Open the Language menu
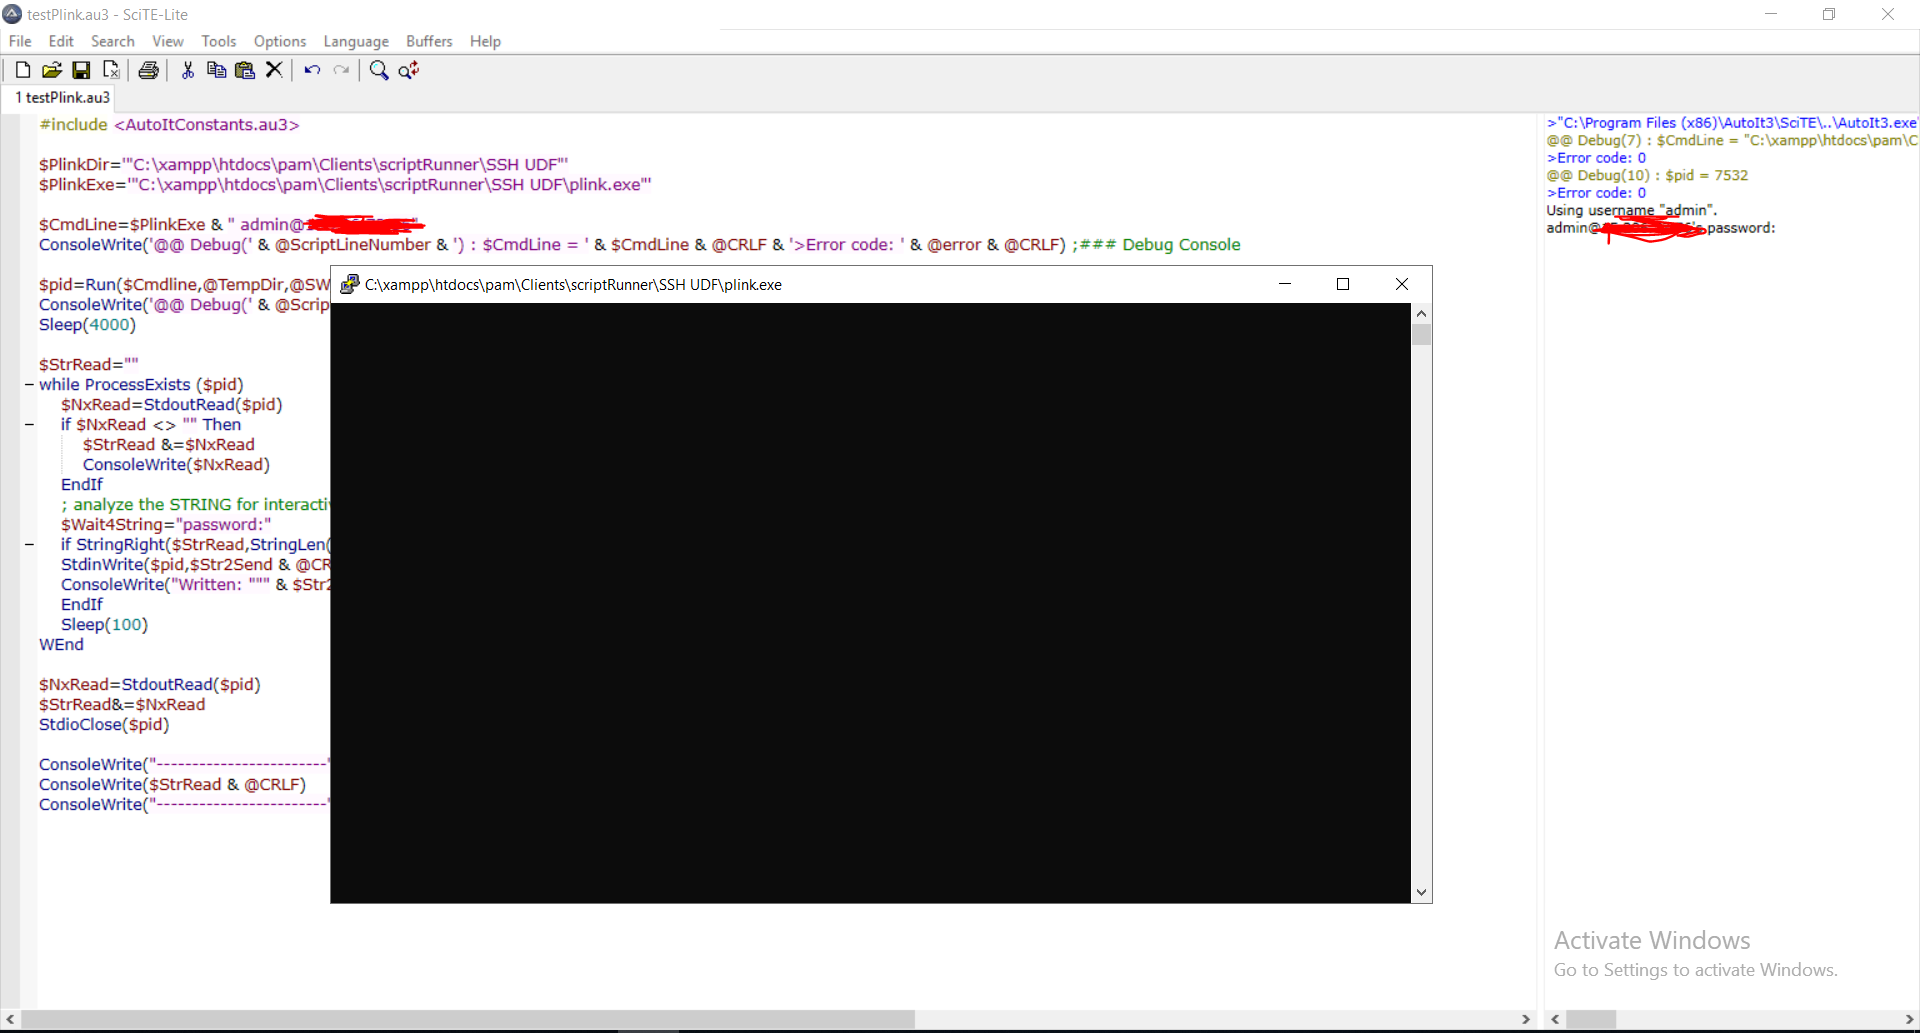The width and height of the screenshot is (1920, 1033). [x=356, y=41]
